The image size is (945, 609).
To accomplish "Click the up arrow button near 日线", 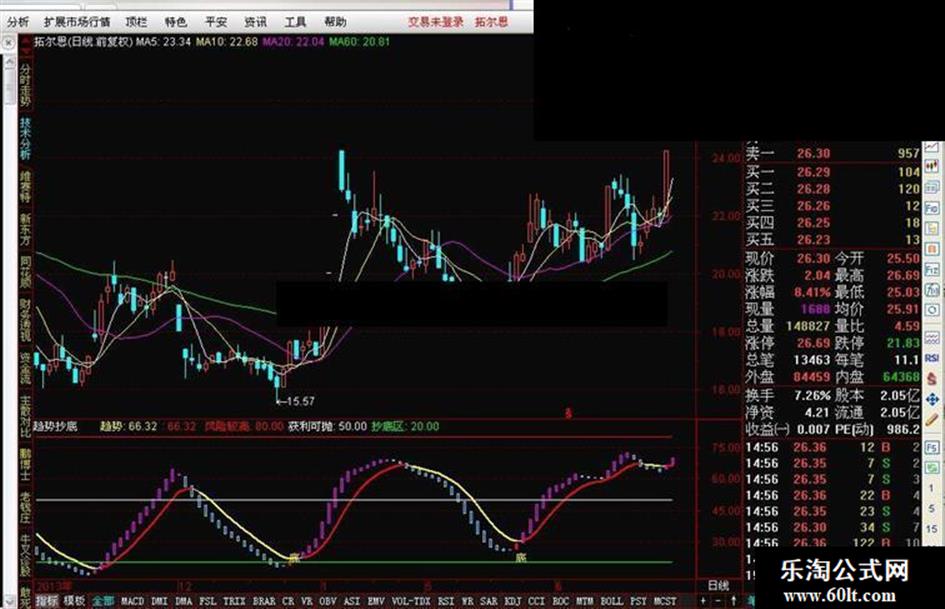I will (733, 601).
